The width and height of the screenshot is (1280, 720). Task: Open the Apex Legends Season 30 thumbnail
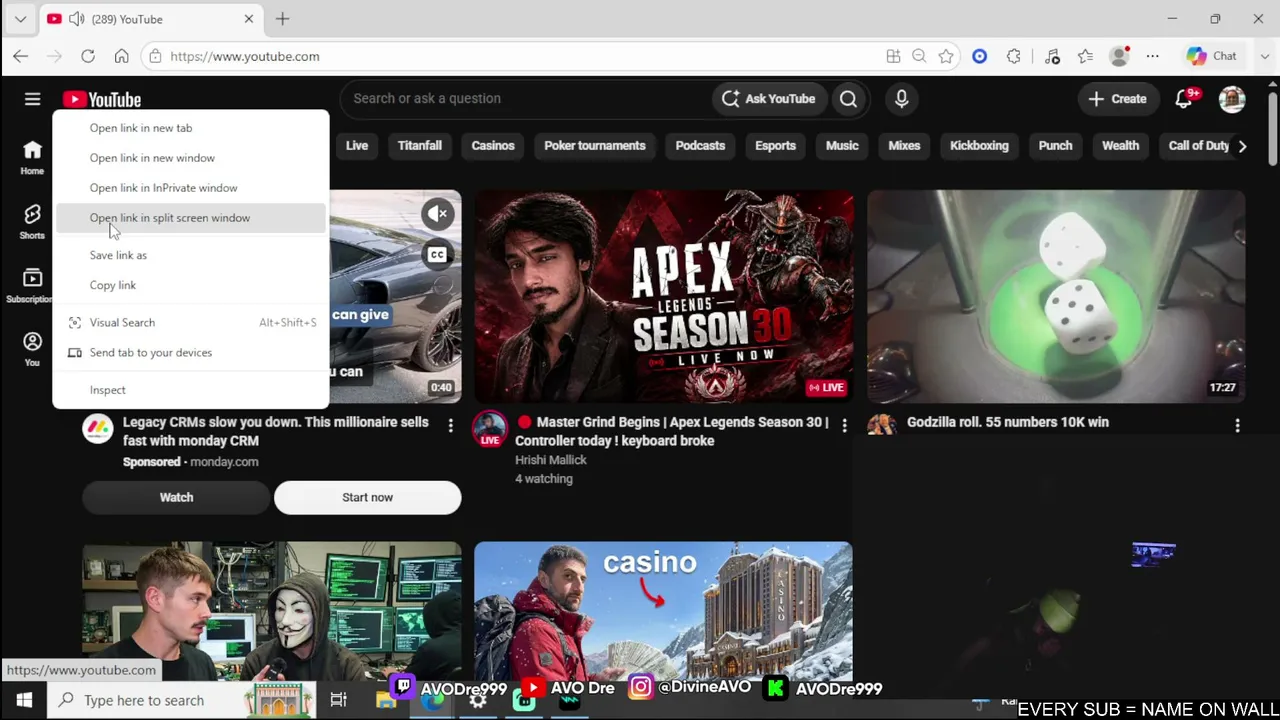pyautogui.click(x=664, y=296)
